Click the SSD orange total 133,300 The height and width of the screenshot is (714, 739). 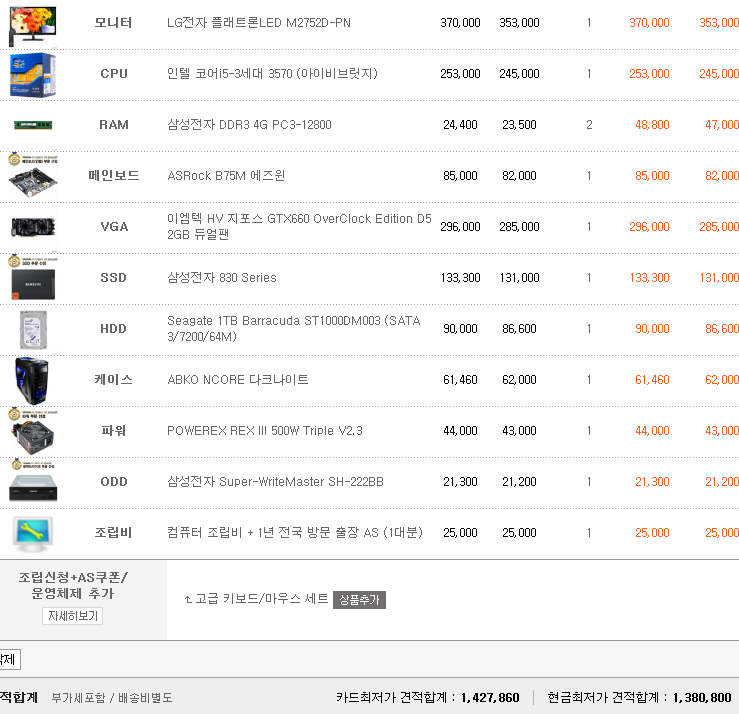649,278
